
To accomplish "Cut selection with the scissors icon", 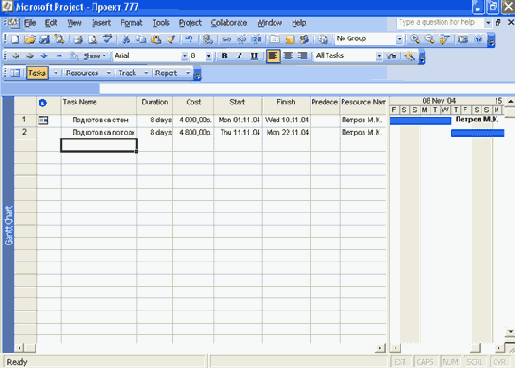I will point(126,39).
